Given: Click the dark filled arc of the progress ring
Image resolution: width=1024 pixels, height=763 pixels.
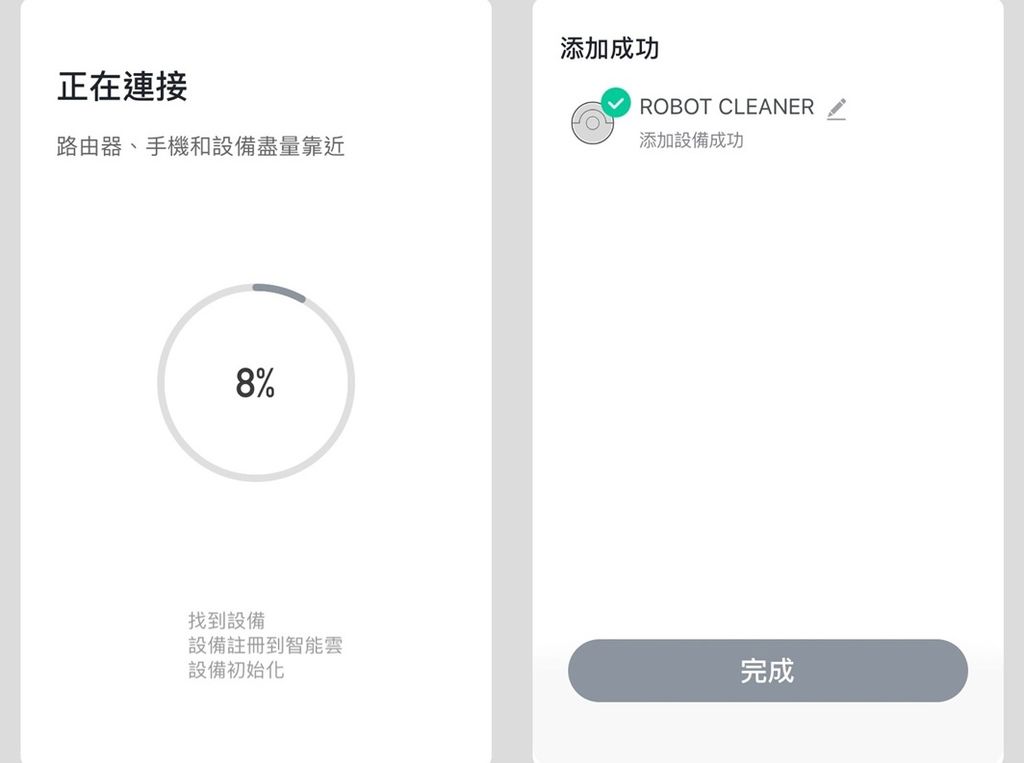Looking at the screenshot, I should point(279,291).
